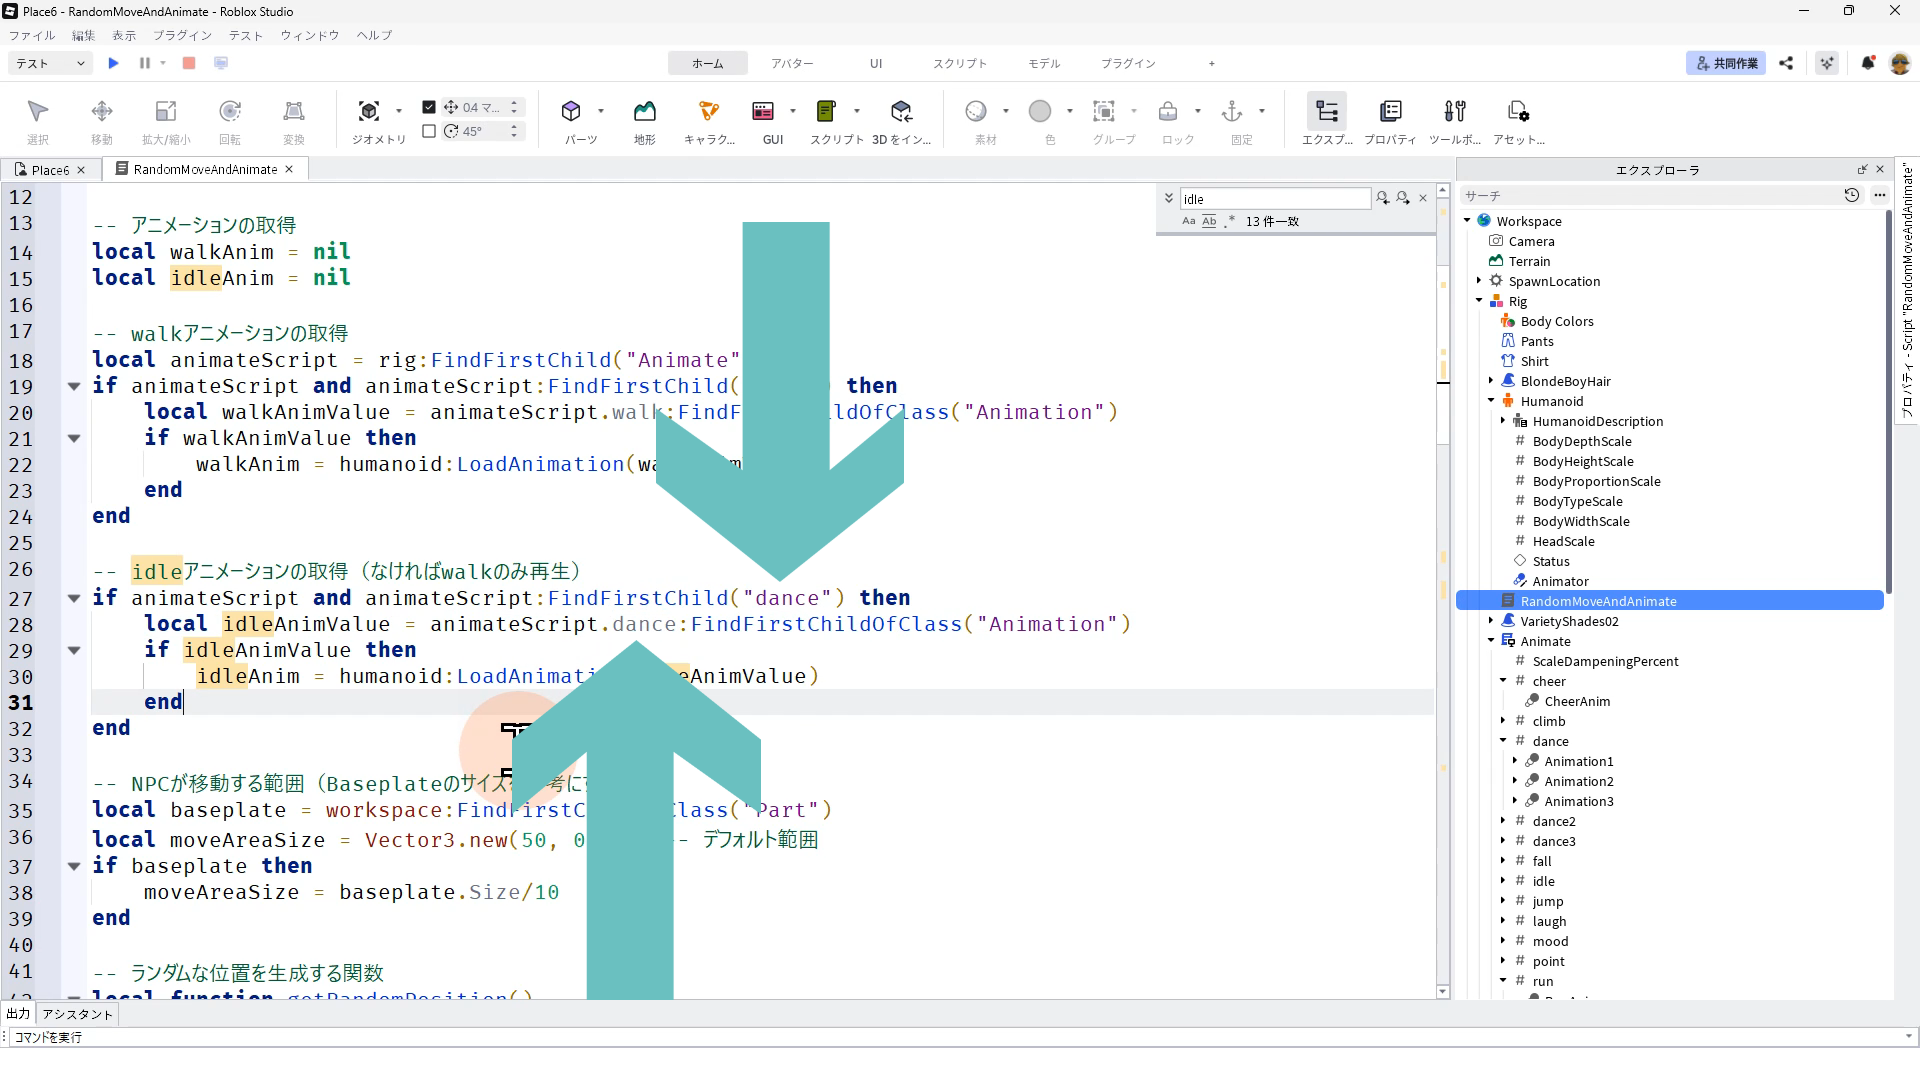Open the Character (キャラク) tool
The image size is (1920, 1080).
tap(709, 111)
